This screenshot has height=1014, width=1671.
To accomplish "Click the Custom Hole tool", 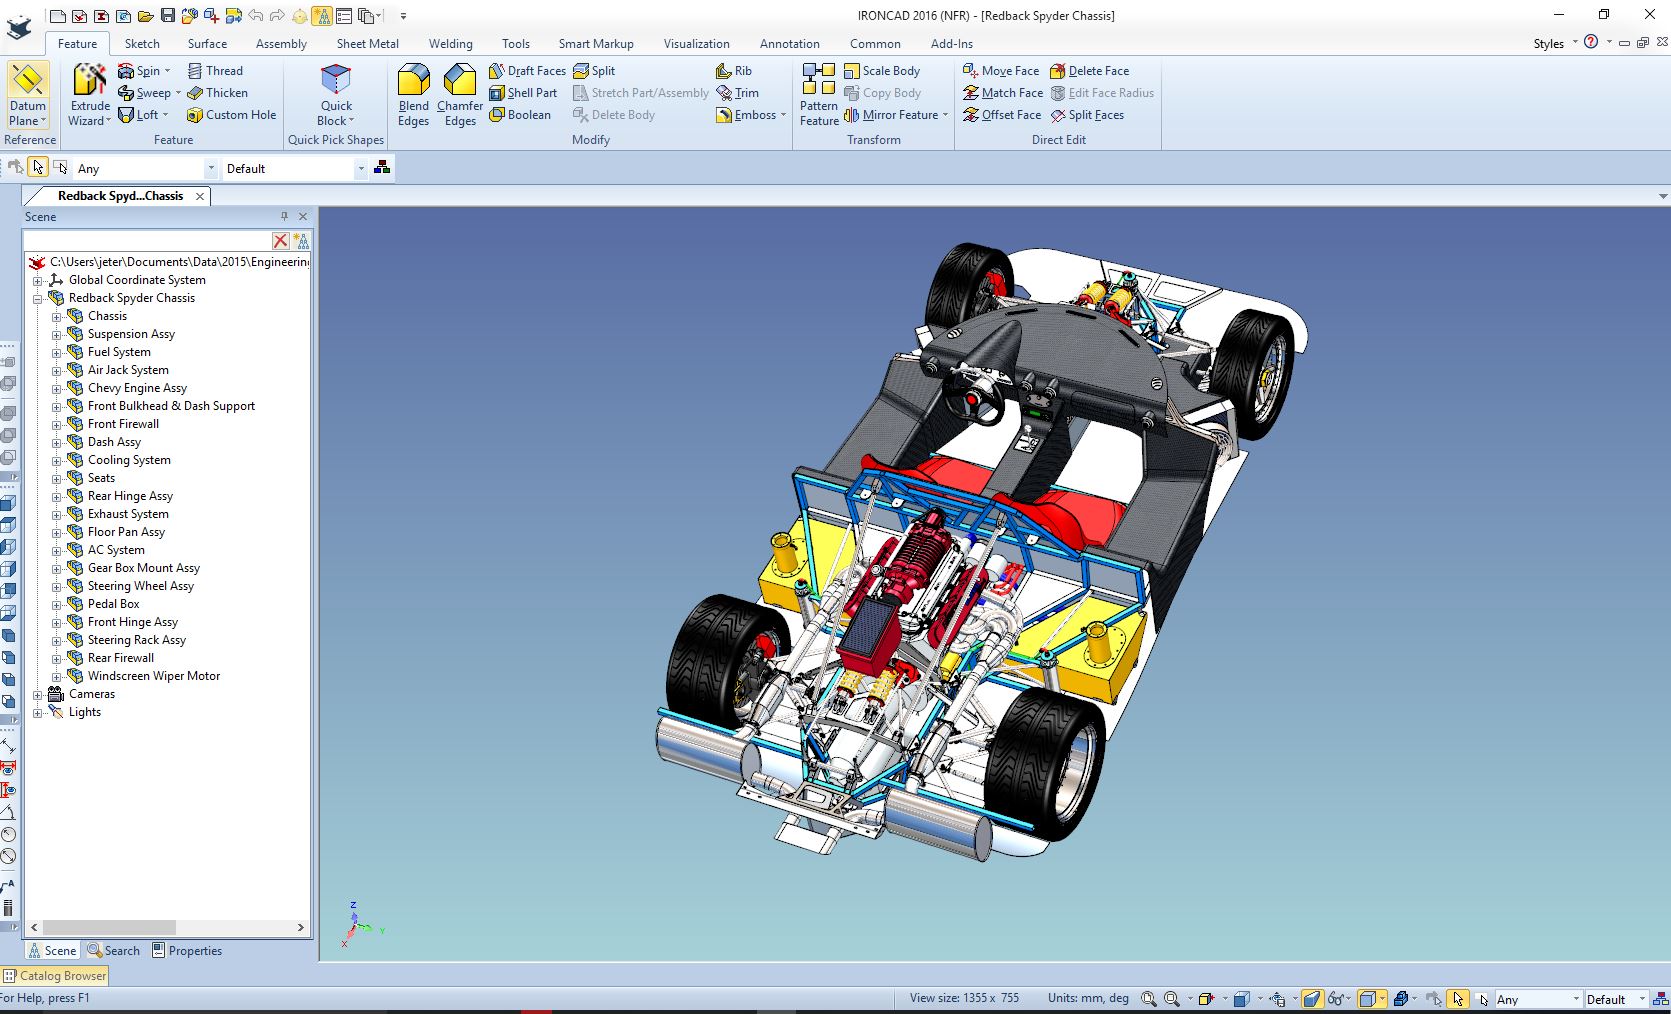I will (231, 115).
